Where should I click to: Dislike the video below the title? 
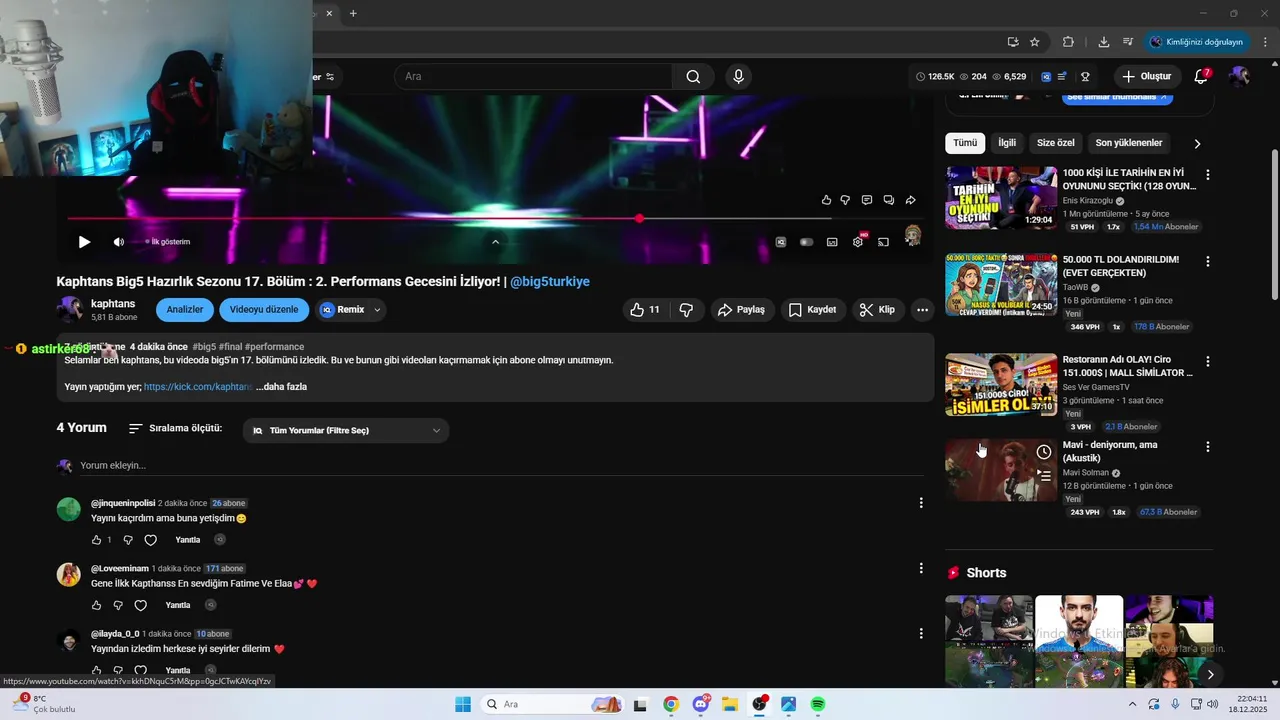click(x=687, y=310)
